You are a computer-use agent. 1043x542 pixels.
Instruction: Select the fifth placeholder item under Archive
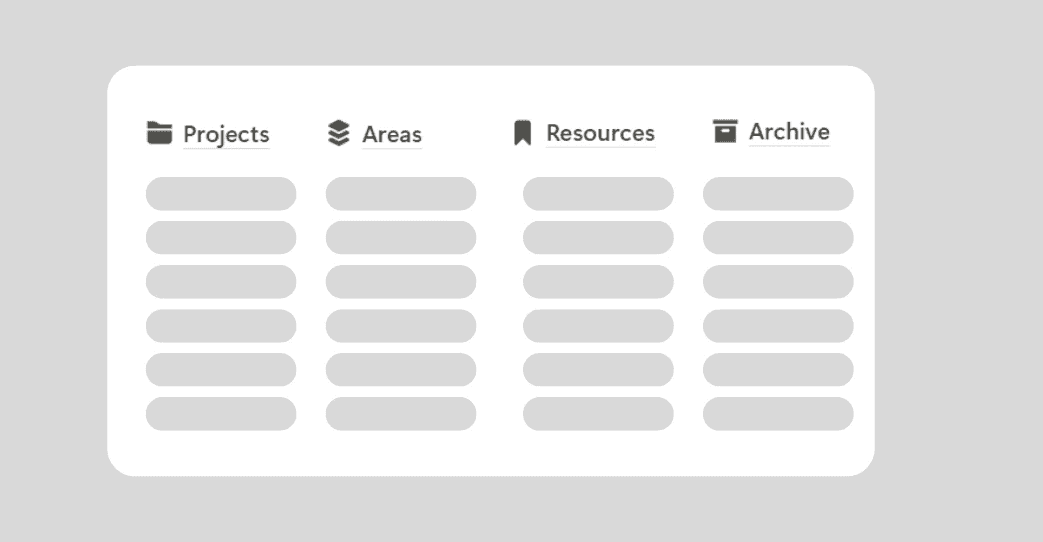(x=778, y=370)
